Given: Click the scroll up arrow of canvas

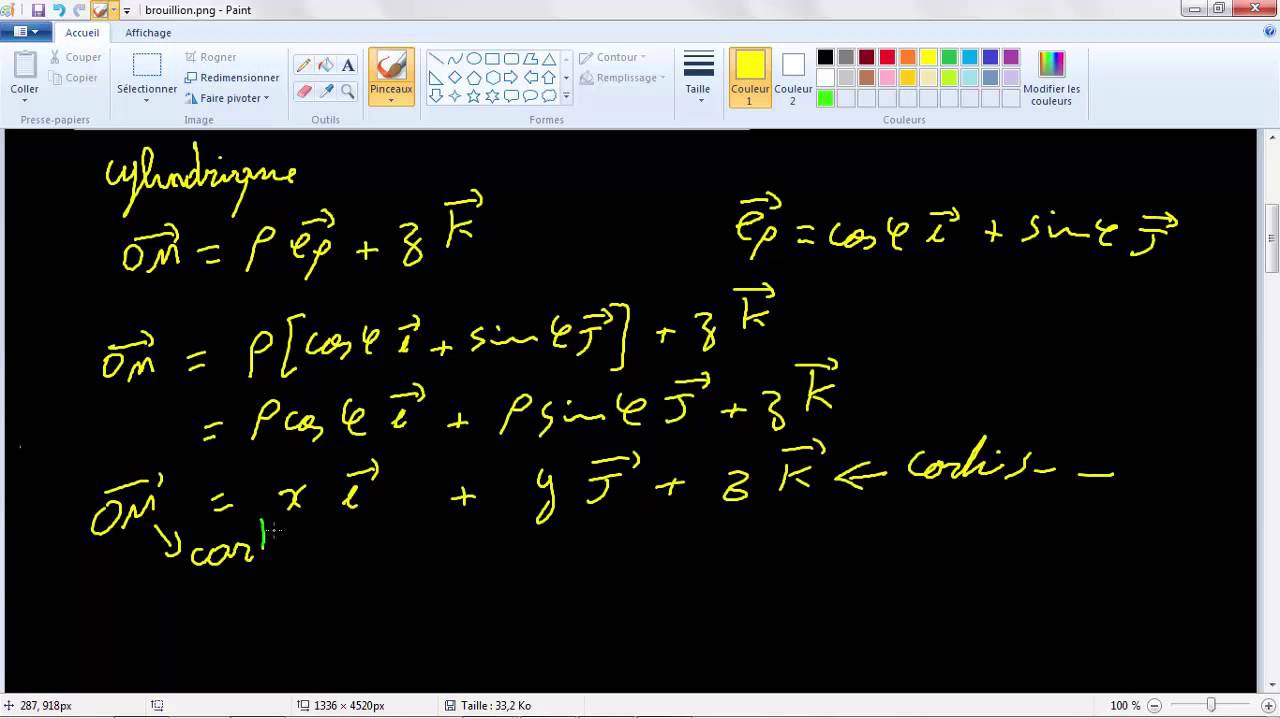Looking at the screenshot, I should tap(1272, 136).
